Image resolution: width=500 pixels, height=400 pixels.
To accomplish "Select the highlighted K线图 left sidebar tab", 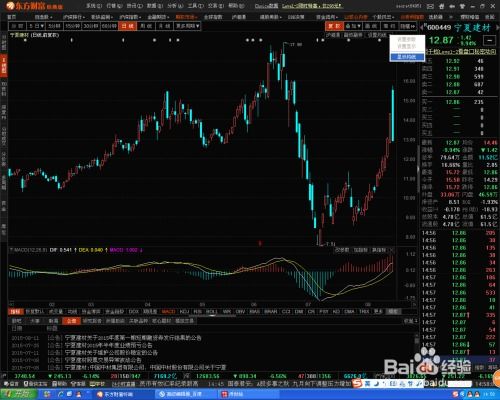I will [4, 66].
